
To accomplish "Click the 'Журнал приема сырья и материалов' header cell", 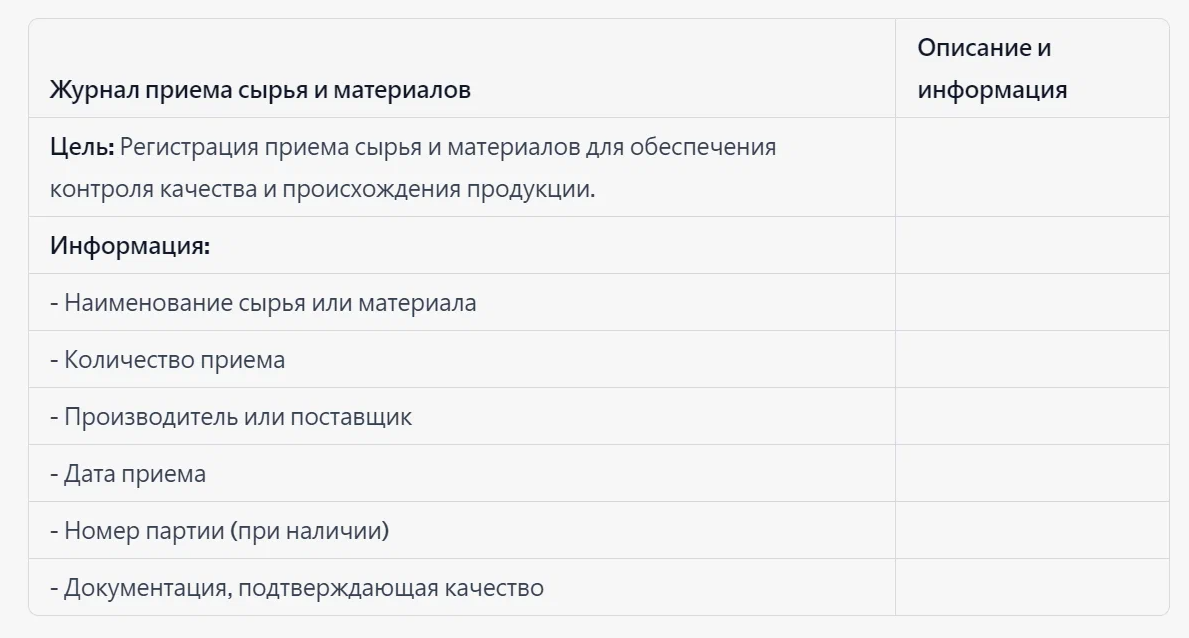I will [x=260, y=90].
